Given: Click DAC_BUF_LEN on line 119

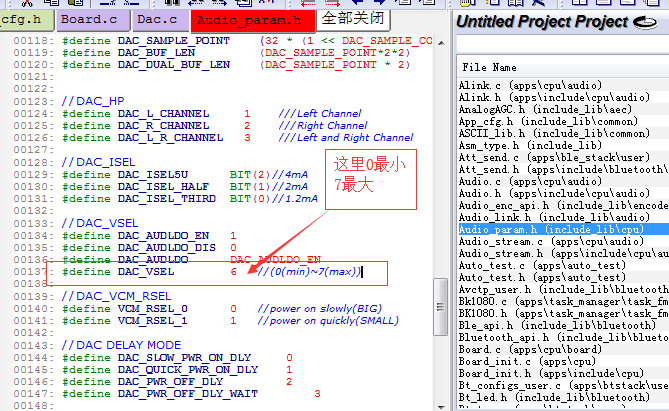Looking at the screenshot, I should [x=157, y=53].
